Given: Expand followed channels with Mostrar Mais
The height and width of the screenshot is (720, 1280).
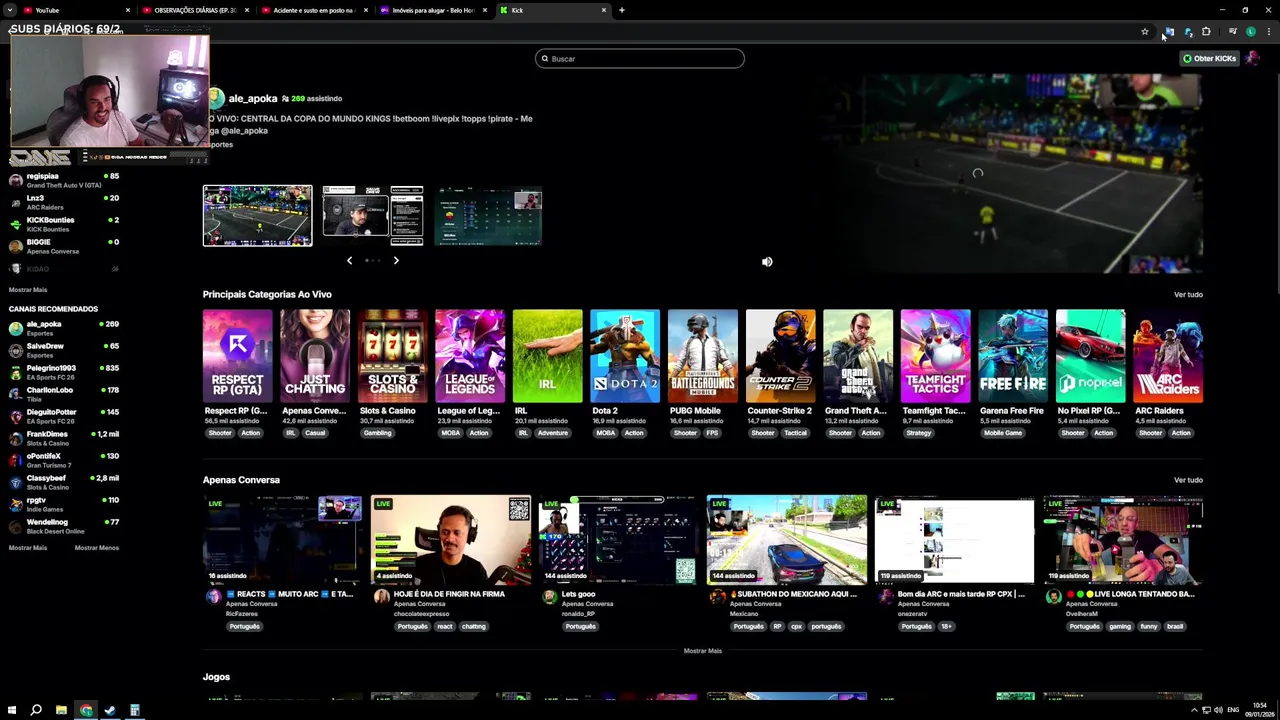Looking at the screenshot, I should tap(28, 290).
